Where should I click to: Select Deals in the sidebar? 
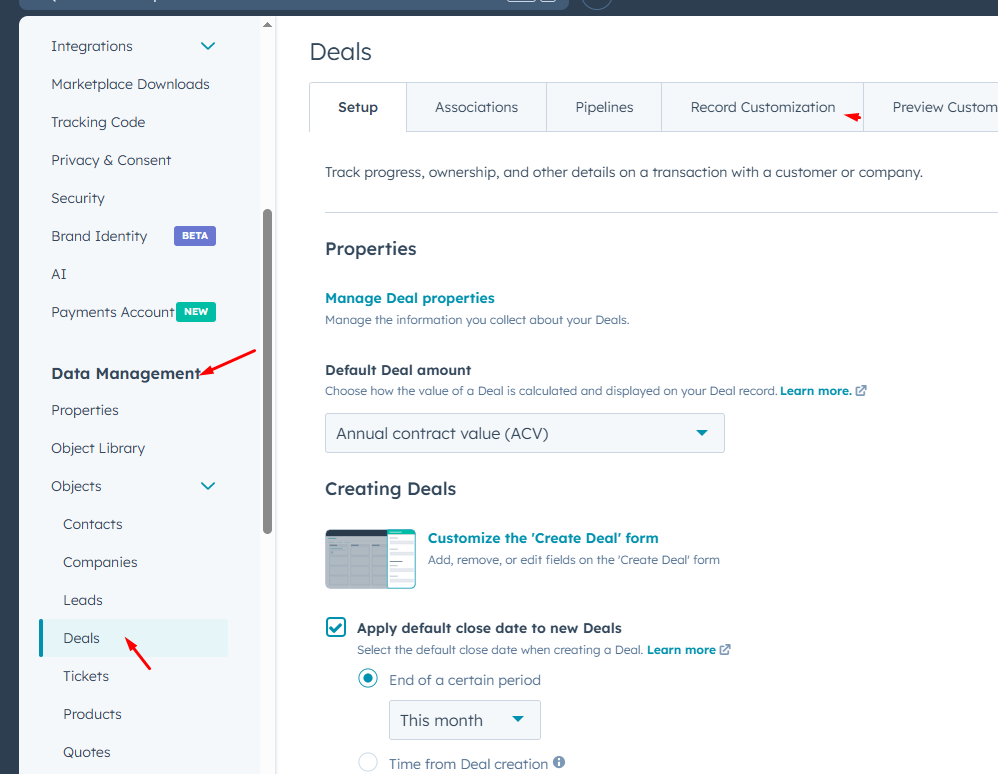pos(133,638)
